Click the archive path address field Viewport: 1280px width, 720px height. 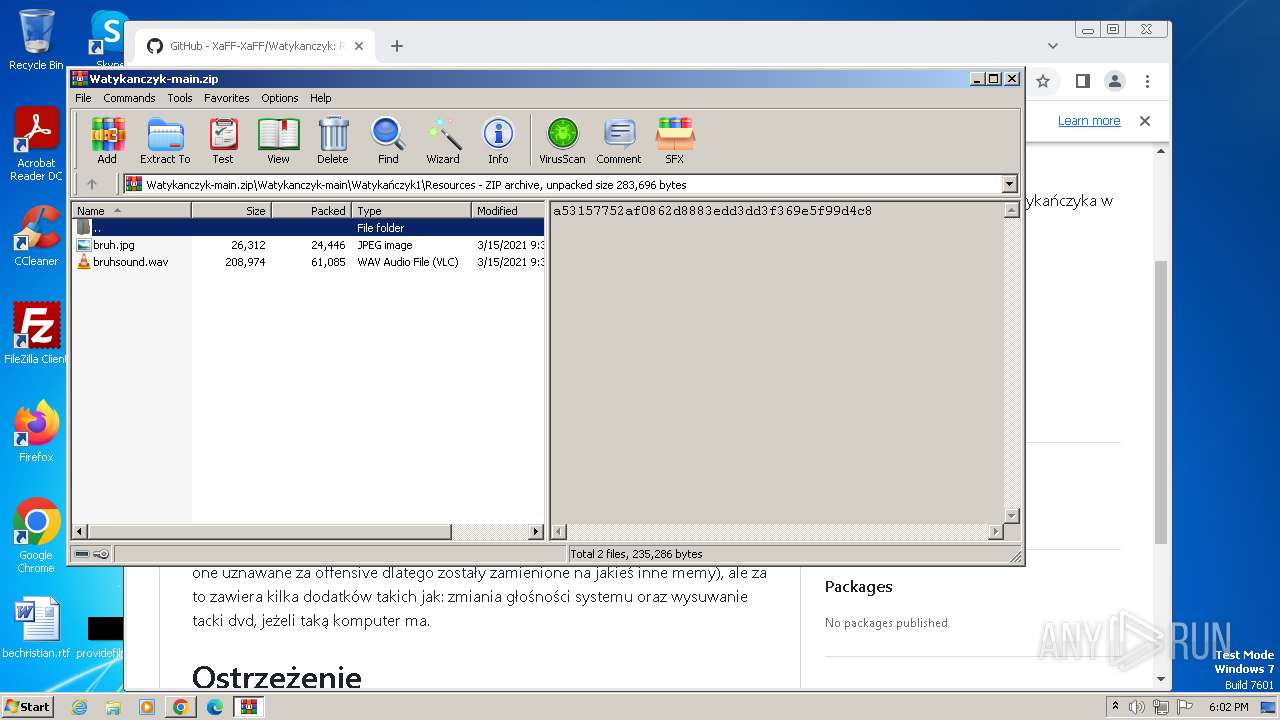(570, 184)
